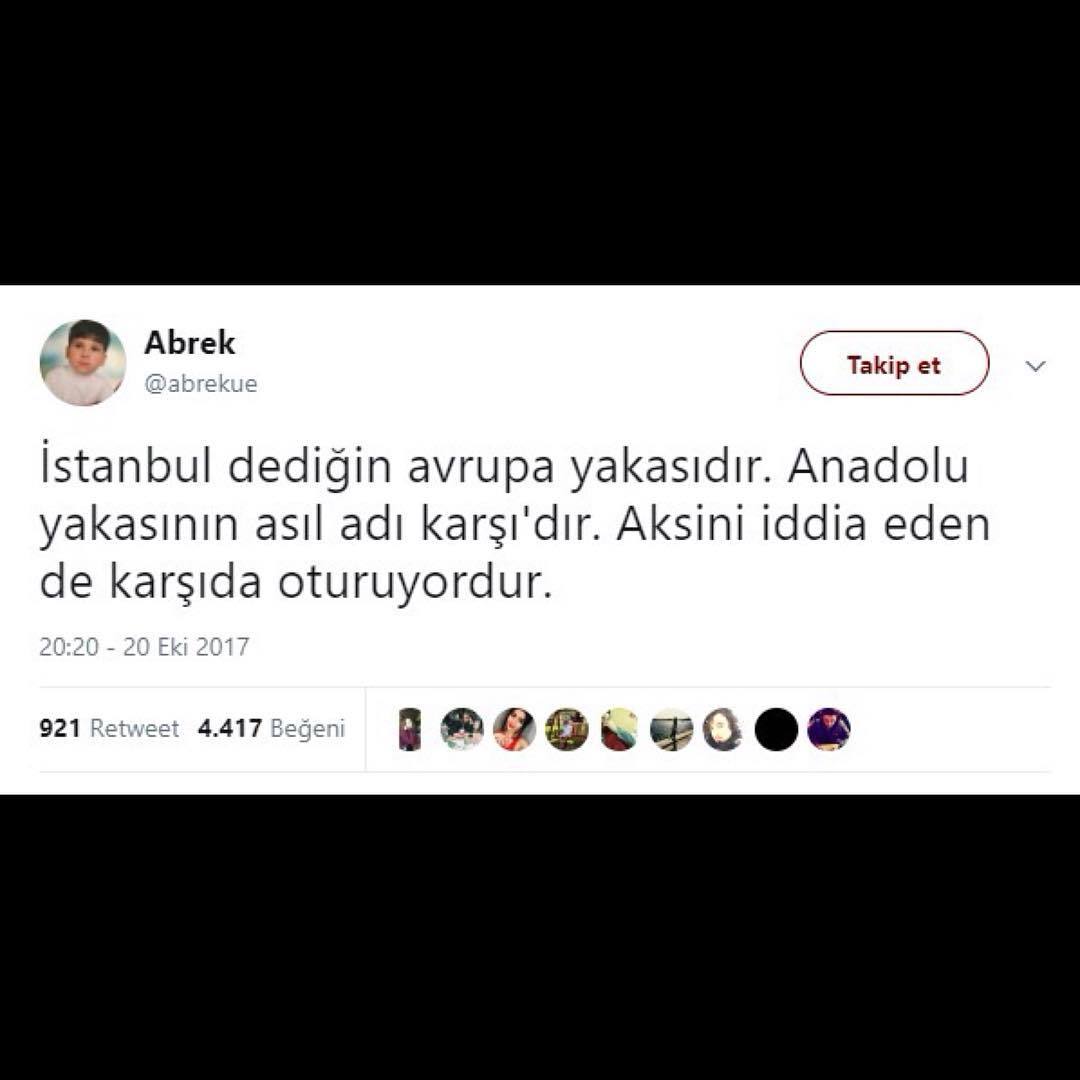The width and height of the screenshot is (1080, 1080).
Task: Open the grayscale long-haired woman liker avatar
Action: tap(724, 729)
